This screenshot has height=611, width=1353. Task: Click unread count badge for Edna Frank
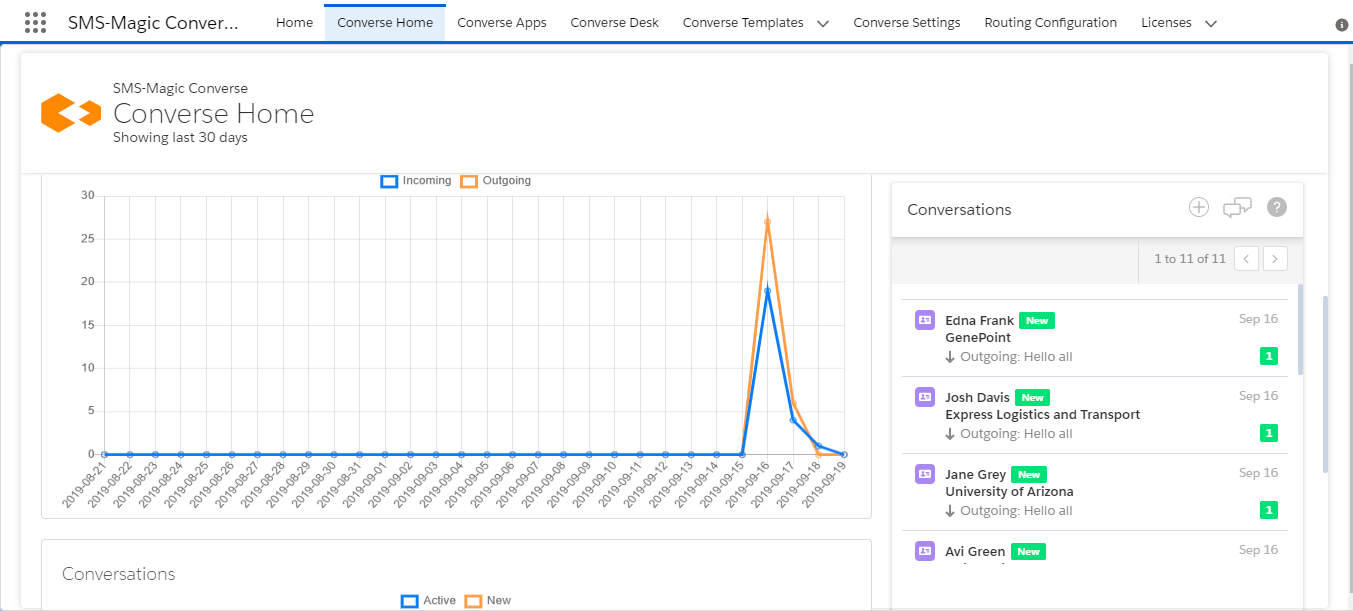pyautogui.click(x=1269, y=356)
